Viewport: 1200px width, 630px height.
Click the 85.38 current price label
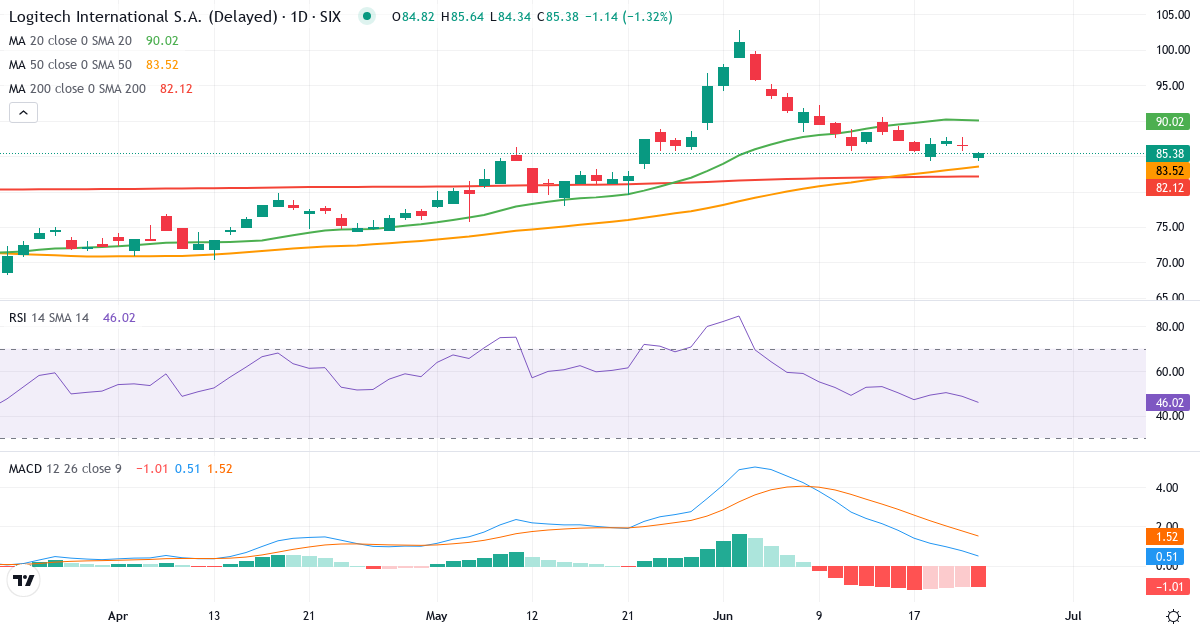coord(1169,154)
